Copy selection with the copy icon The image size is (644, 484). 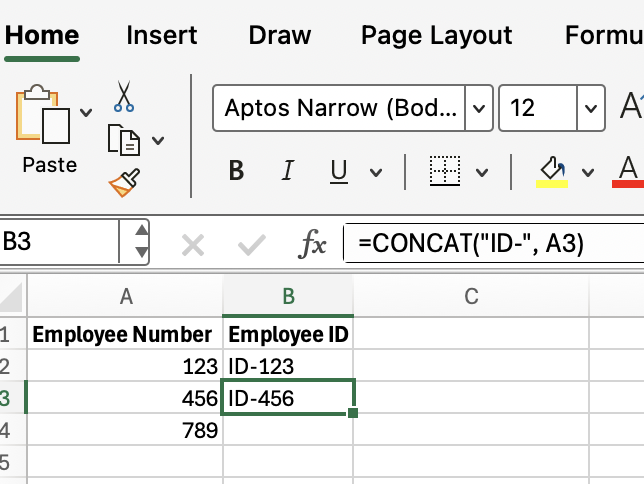[x=124, y=140]
